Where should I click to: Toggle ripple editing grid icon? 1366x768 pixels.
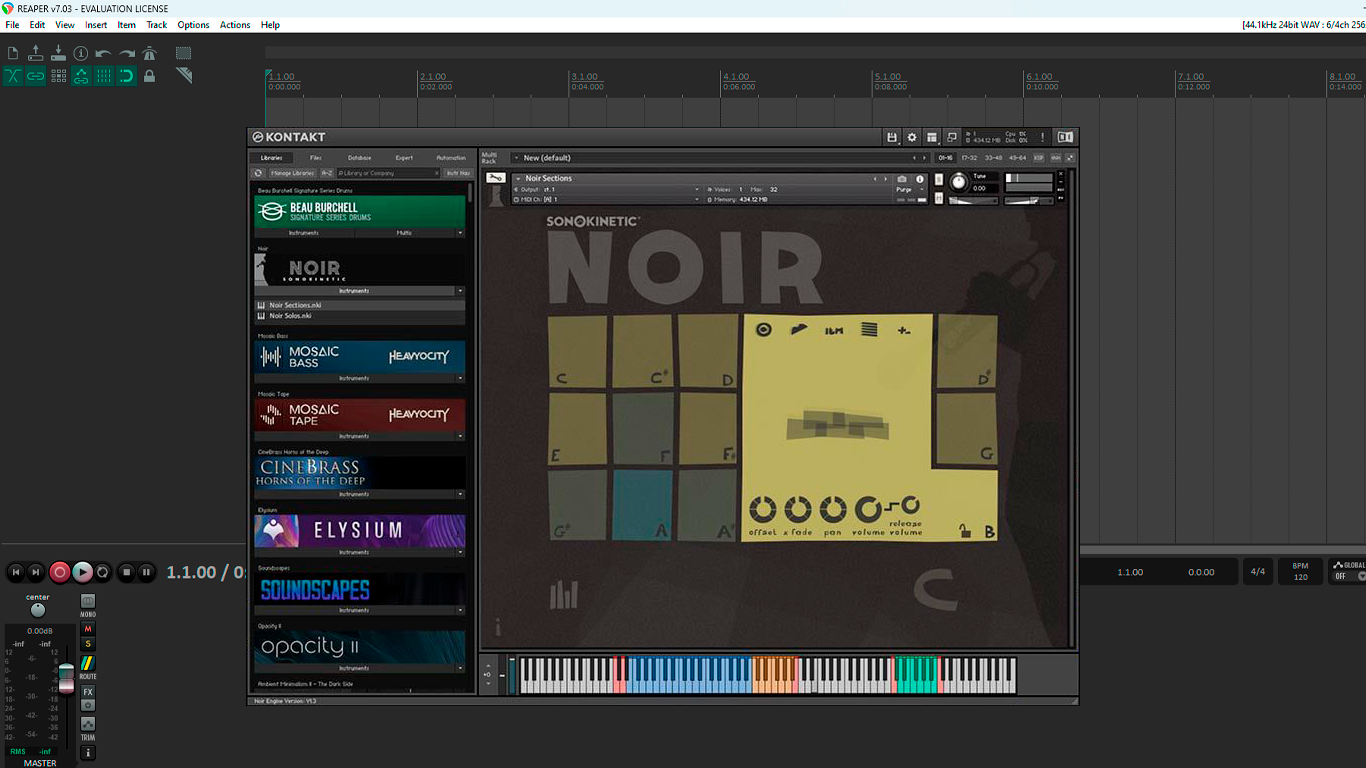pyautogui.click(x=59, y=76)
